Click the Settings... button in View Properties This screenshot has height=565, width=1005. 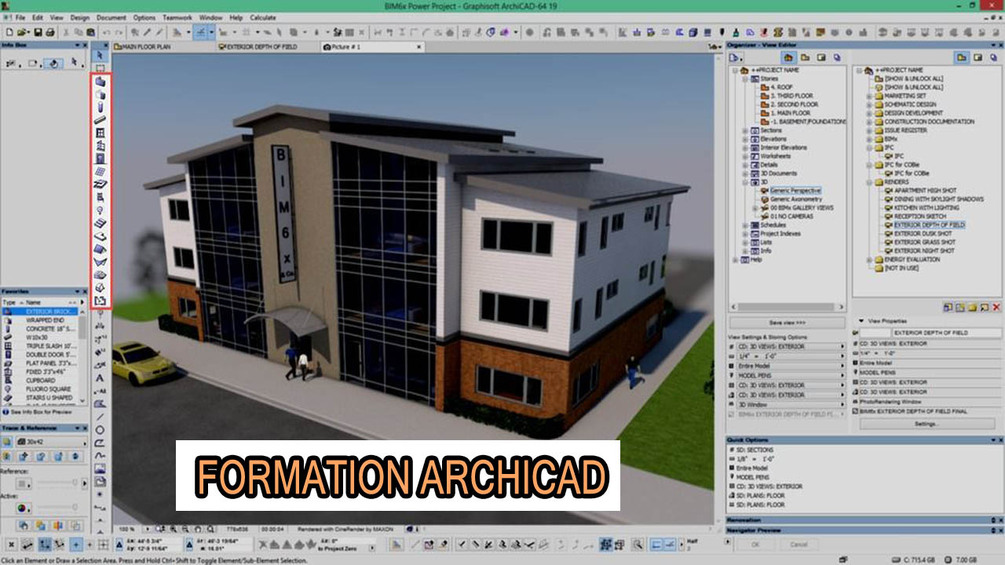[926, 424]
